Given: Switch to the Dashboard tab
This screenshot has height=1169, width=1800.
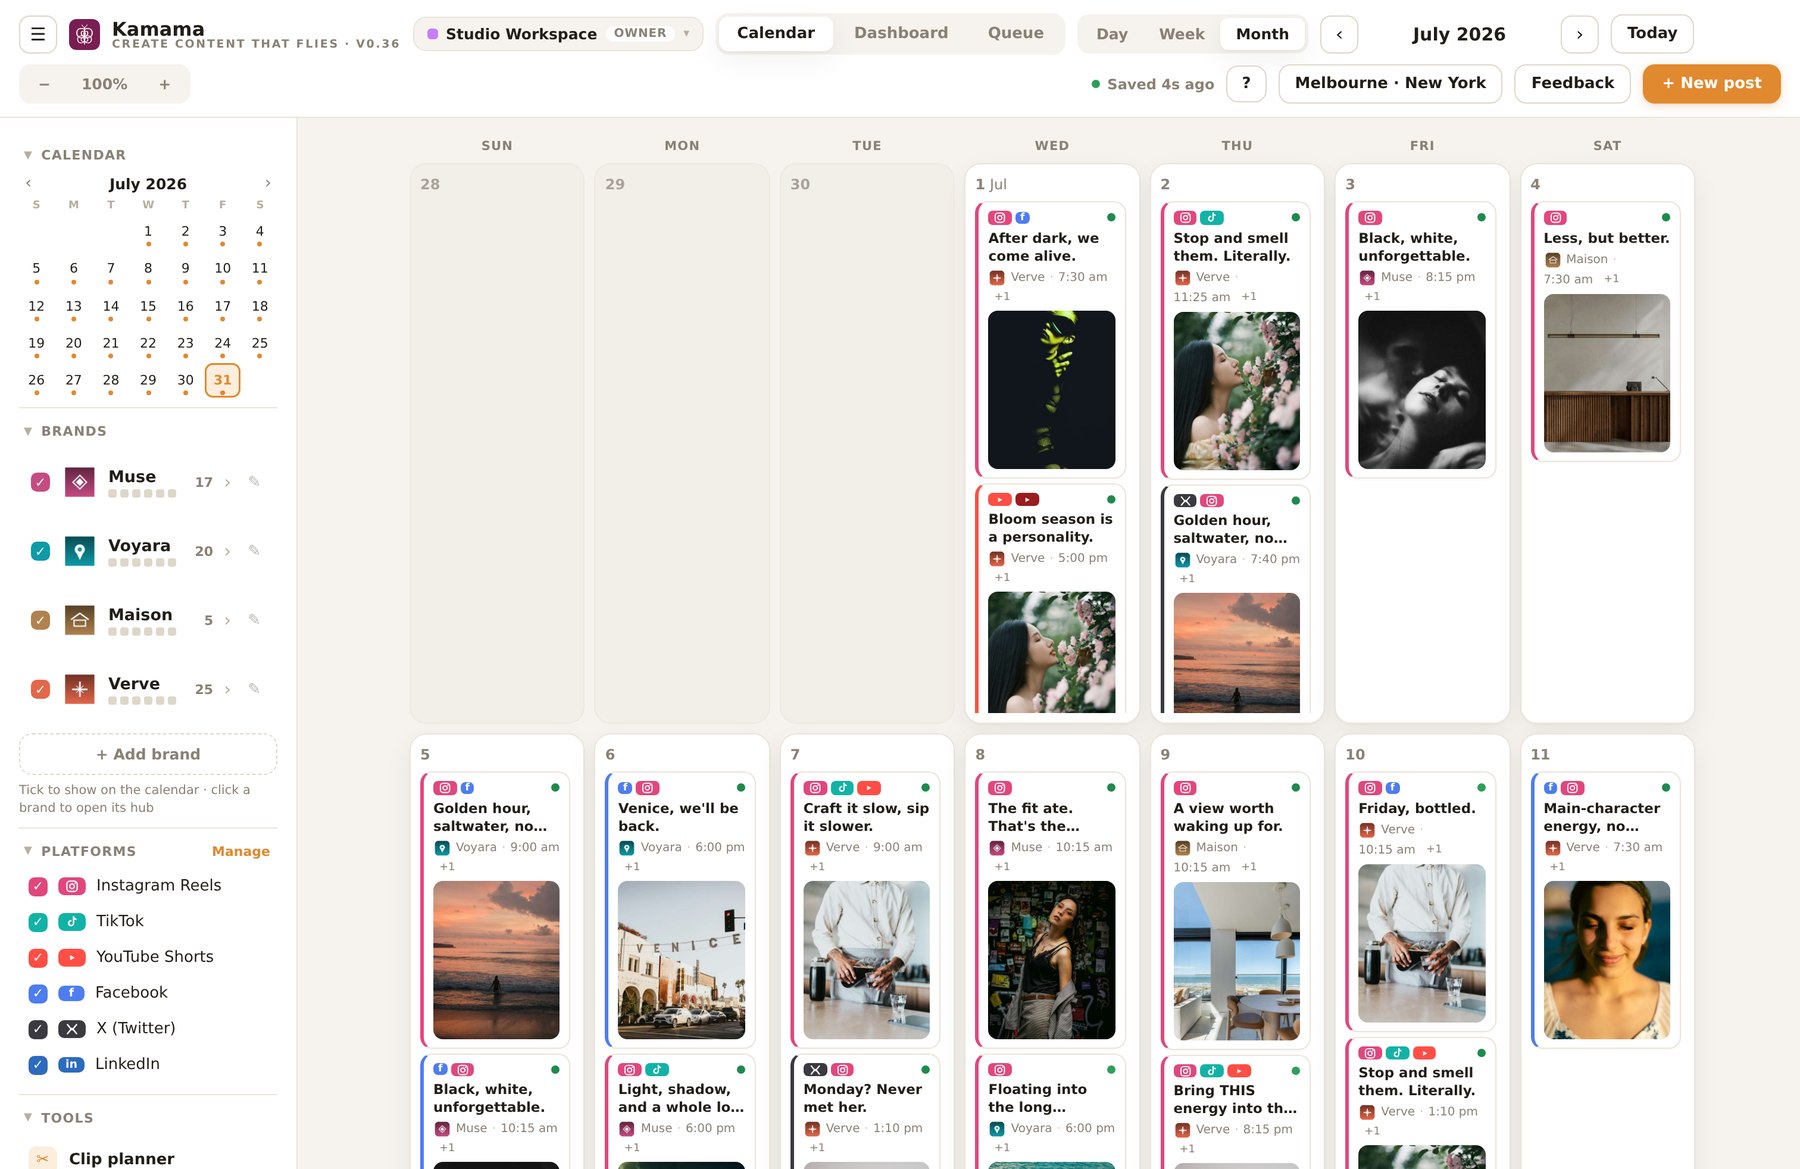Looking at the screenshot, I should (901, 33).
